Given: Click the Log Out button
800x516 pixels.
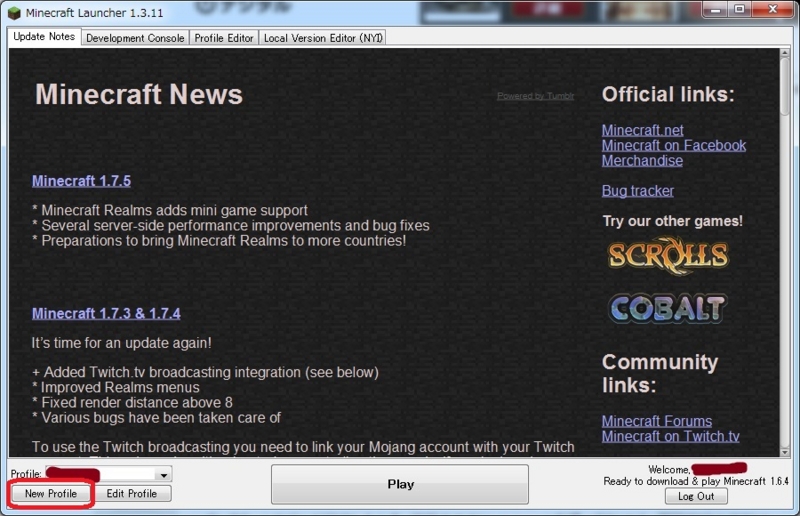Looking at the screenshot, I should pos(696,496).
